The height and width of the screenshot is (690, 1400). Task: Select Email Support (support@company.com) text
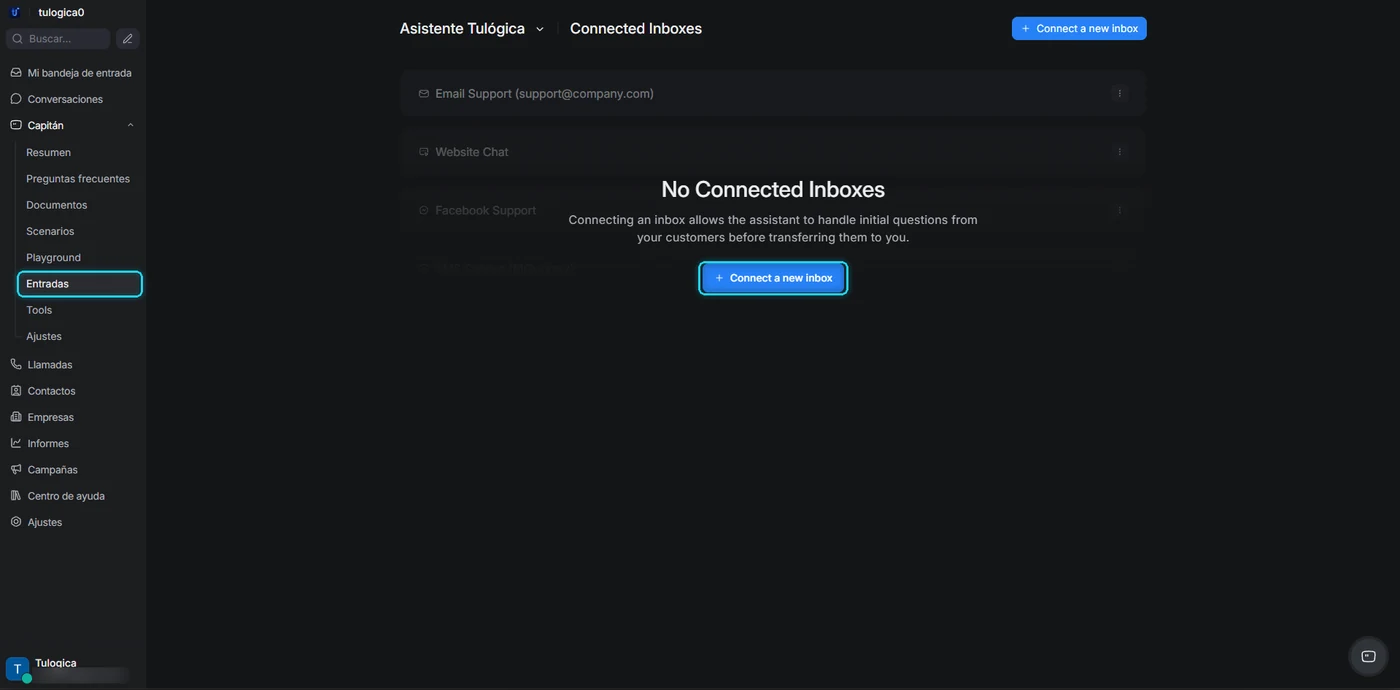[544, 94]
